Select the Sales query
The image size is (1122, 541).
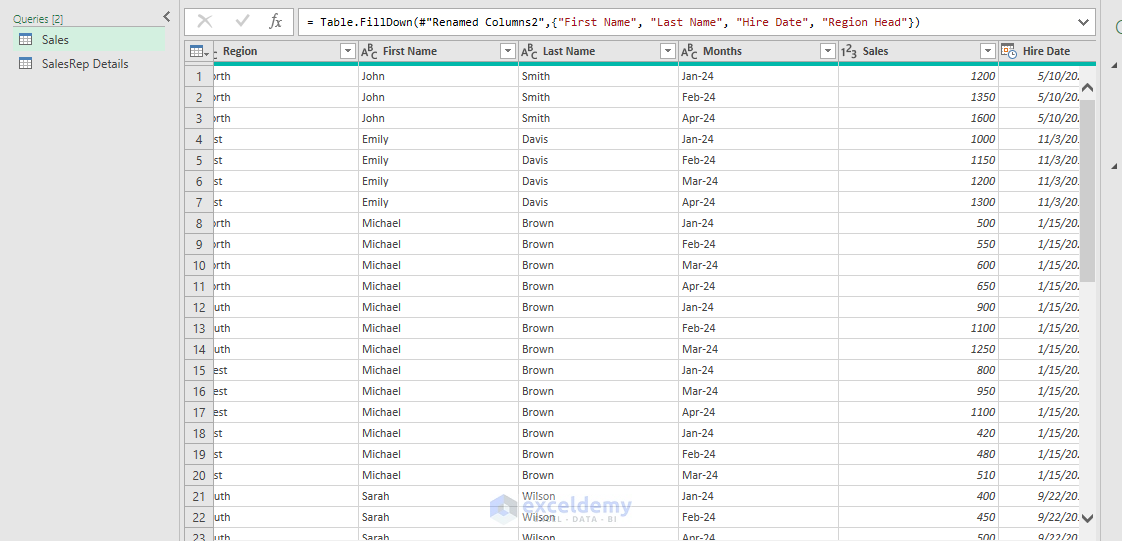tap(89, 39)
